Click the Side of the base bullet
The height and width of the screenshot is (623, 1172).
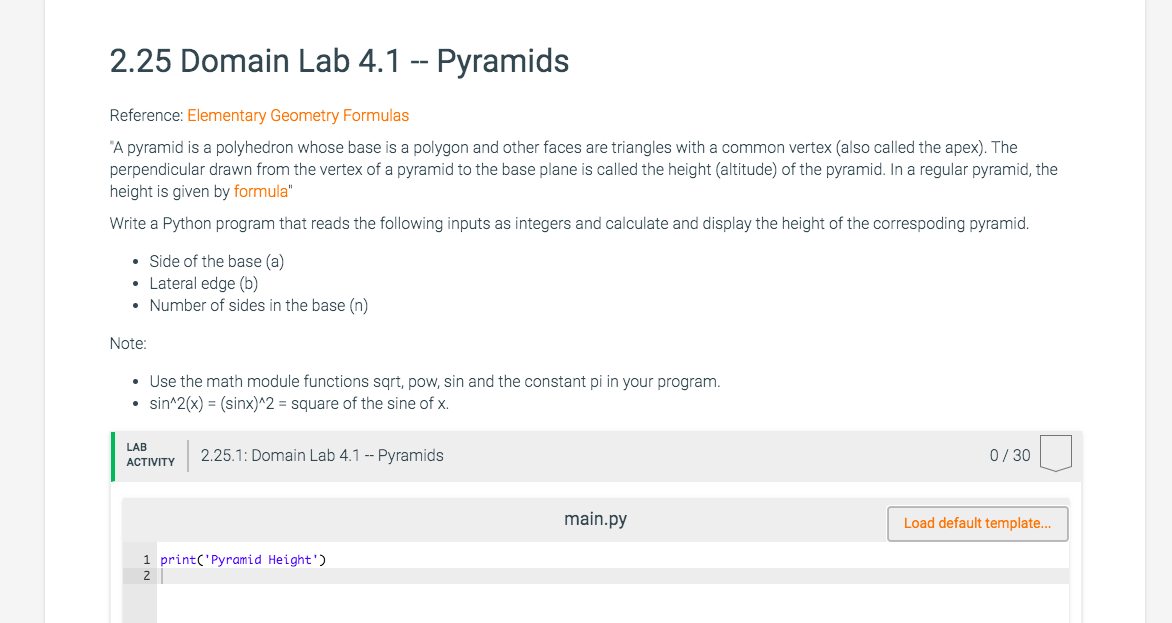pyautogui.click(x=217, y=261)
